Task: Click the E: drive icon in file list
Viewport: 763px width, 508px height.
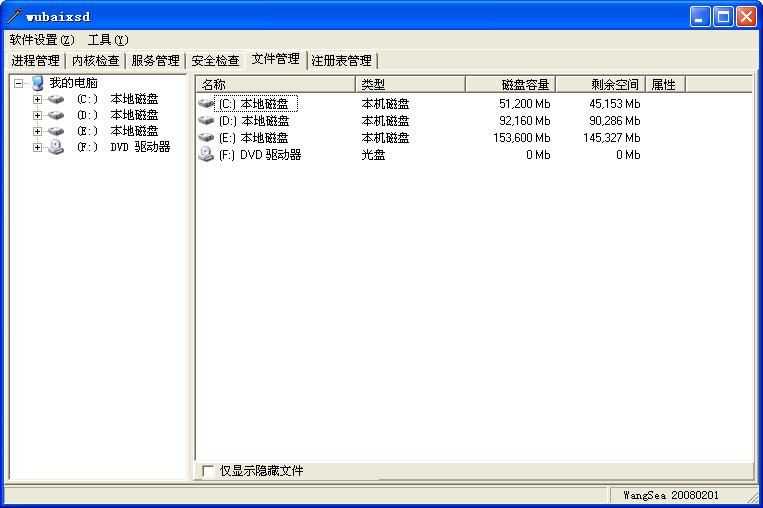Action: pyautogui.click(x=206, y=137)
